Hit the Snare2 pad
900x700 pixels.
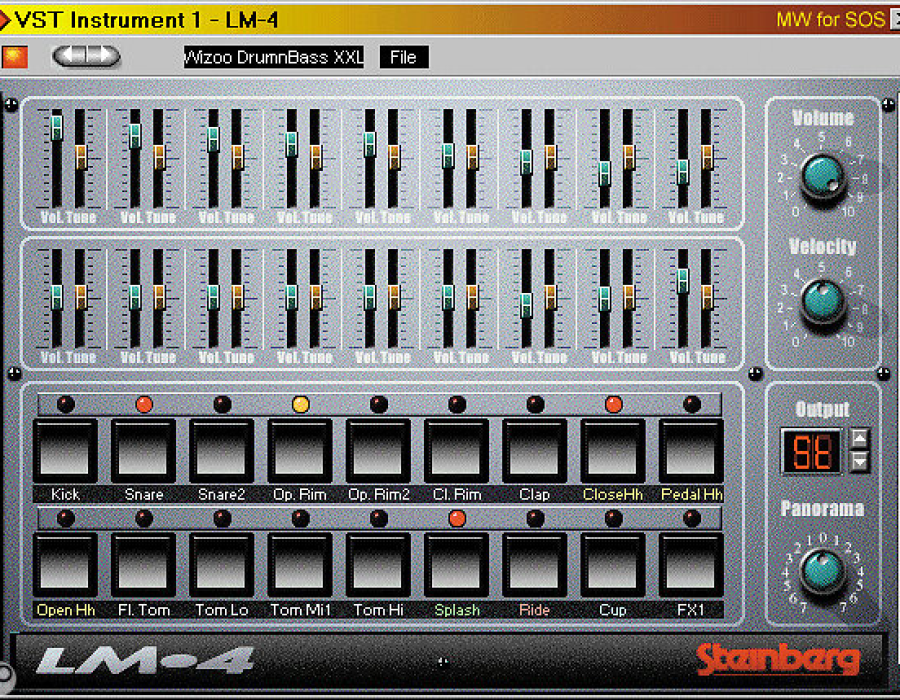tap(222, 450)
